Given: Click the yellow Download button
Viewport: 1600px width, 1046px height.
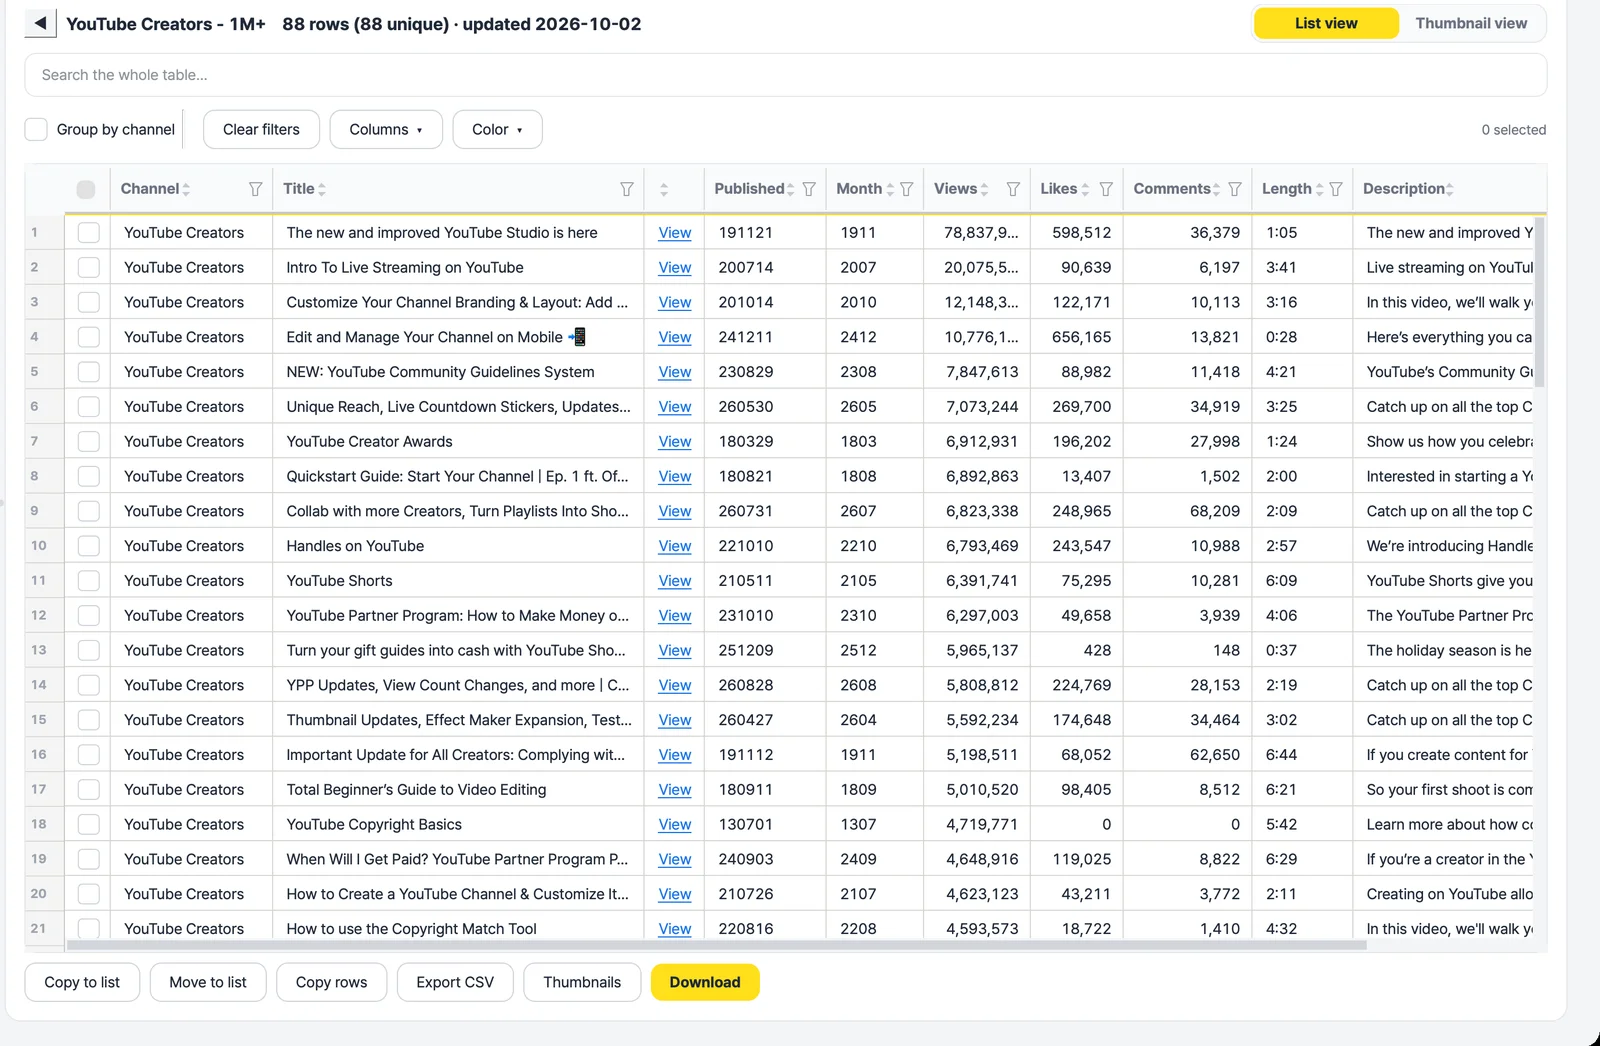Looking at the screenshot, I should point(705,982).
